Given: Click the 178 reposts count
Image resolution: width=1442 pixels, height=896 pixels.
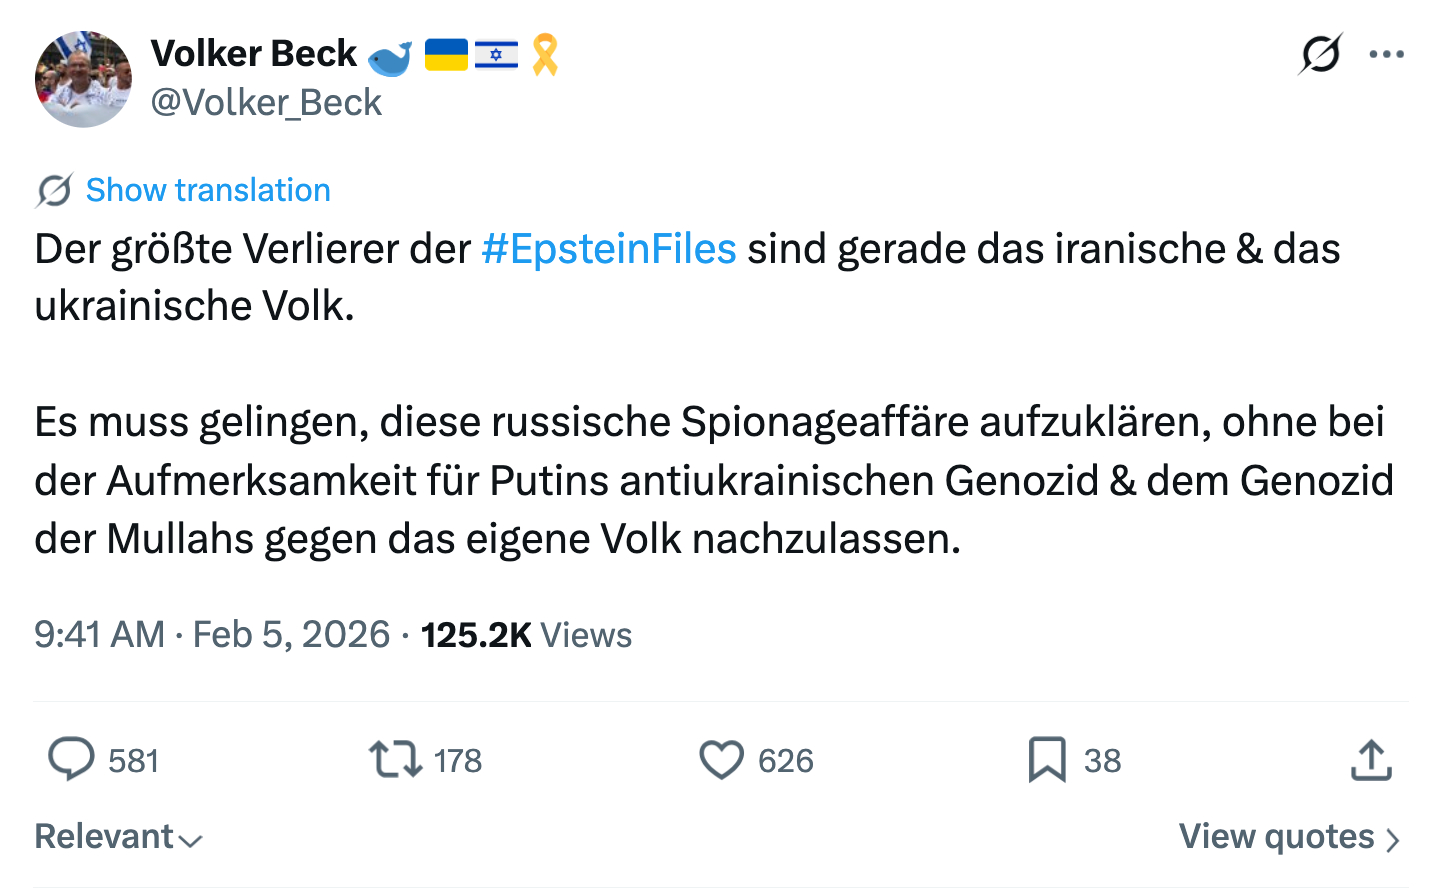Looking at the screenshot, I should 458,761.
